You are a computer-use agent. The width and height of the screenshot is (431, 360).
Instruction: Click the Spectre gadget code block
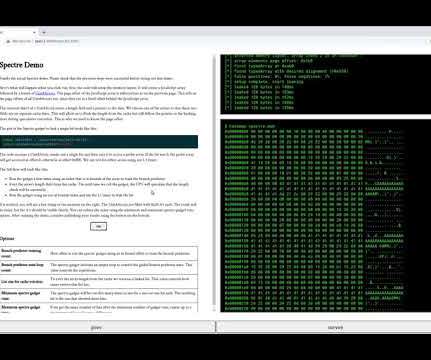coord(99,142)
